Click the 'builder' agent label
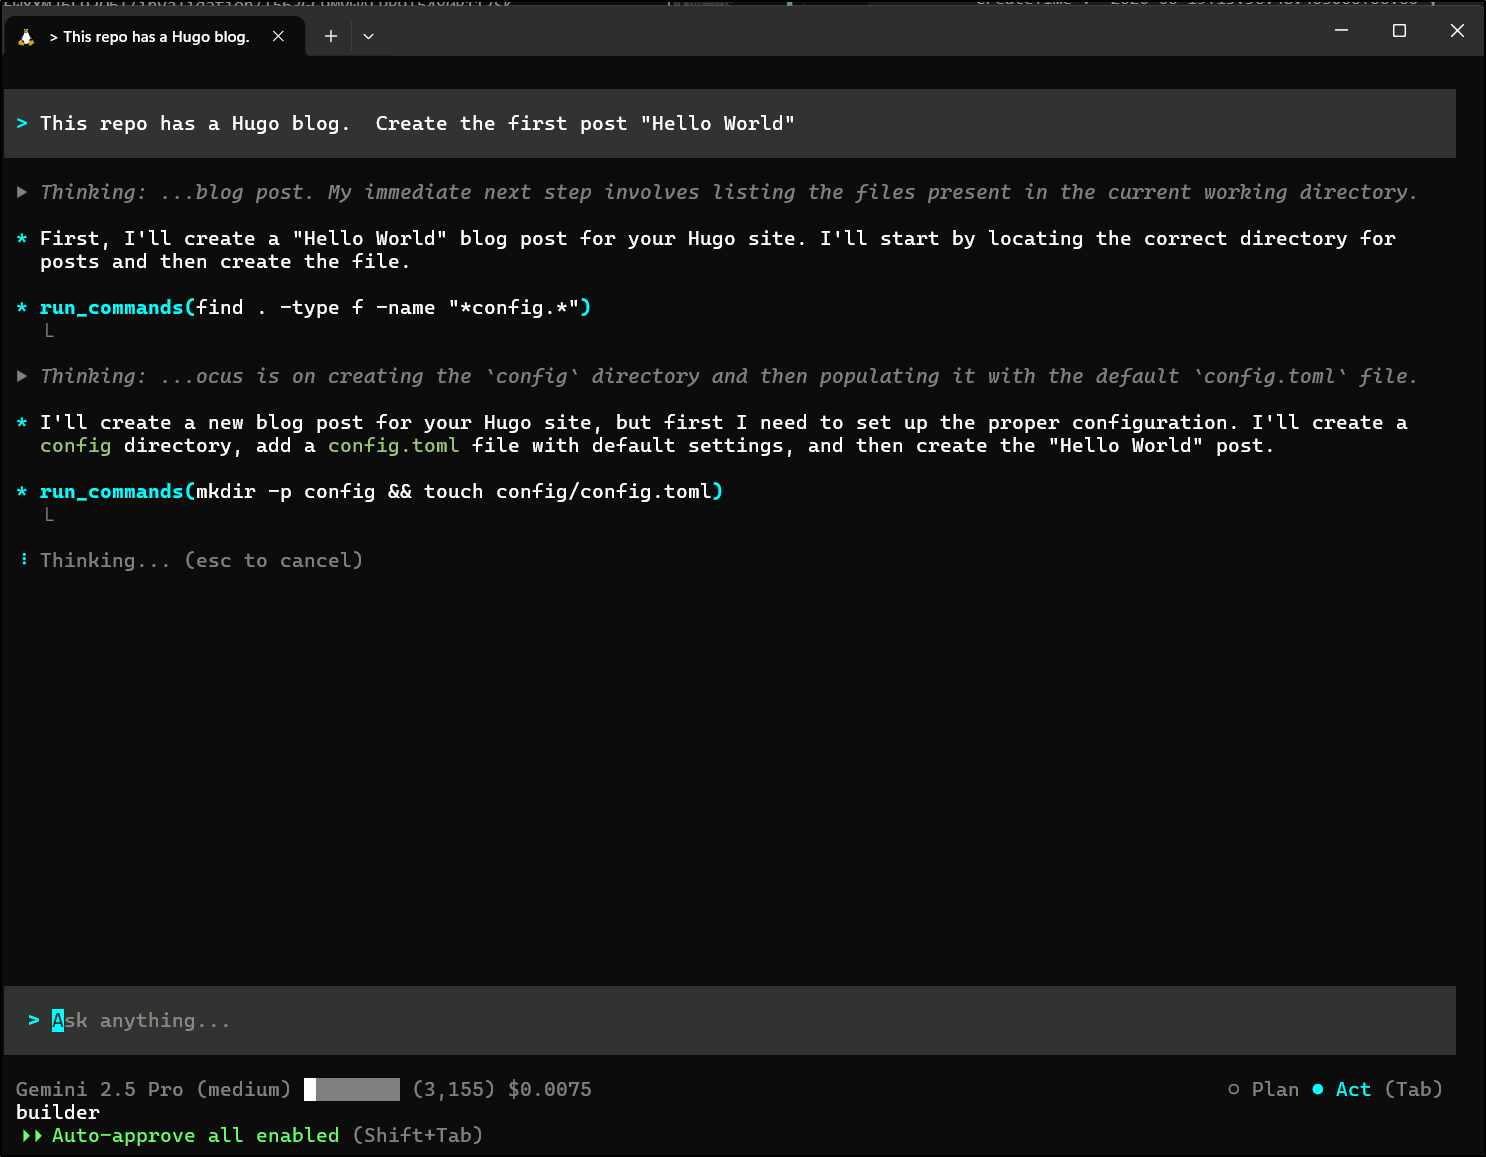This screenshot has height=1157, width=1486. pos(58,1112)
